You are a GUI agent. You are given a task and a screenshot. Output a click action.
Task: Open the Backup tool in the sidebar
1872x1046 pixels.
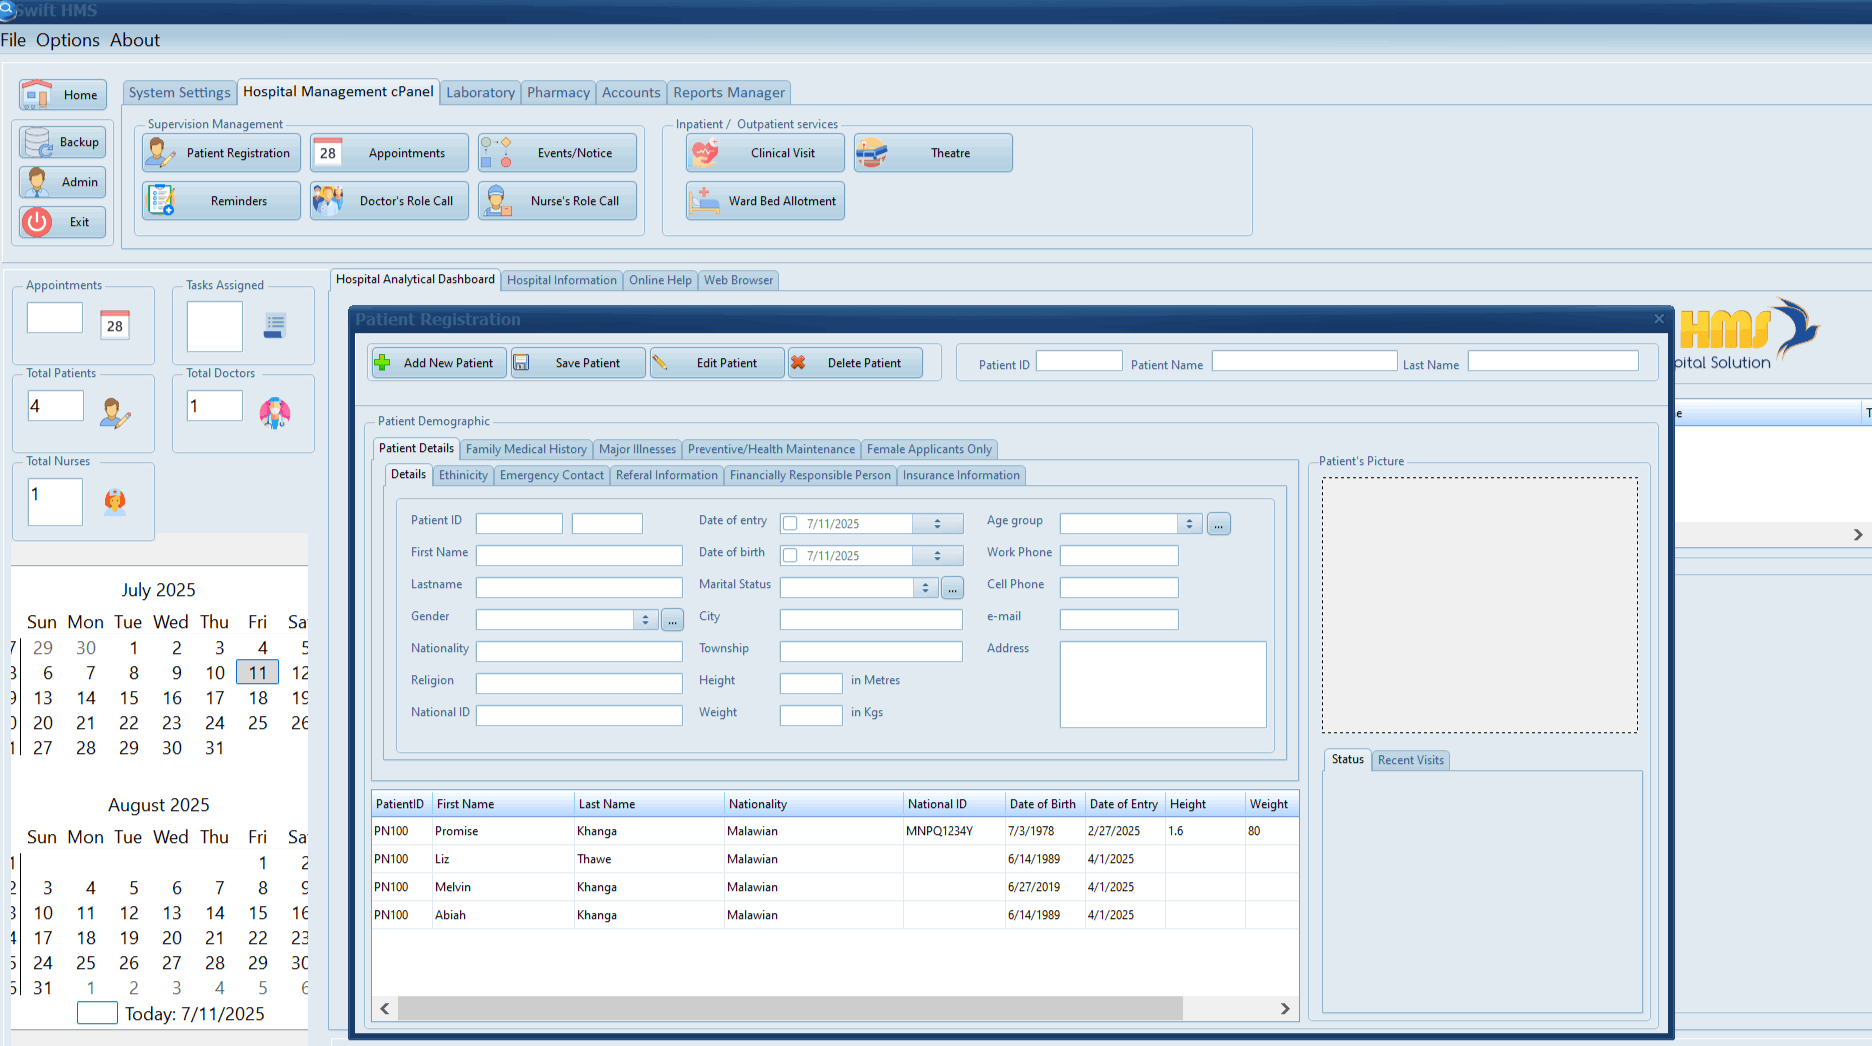tap(62, 141)
